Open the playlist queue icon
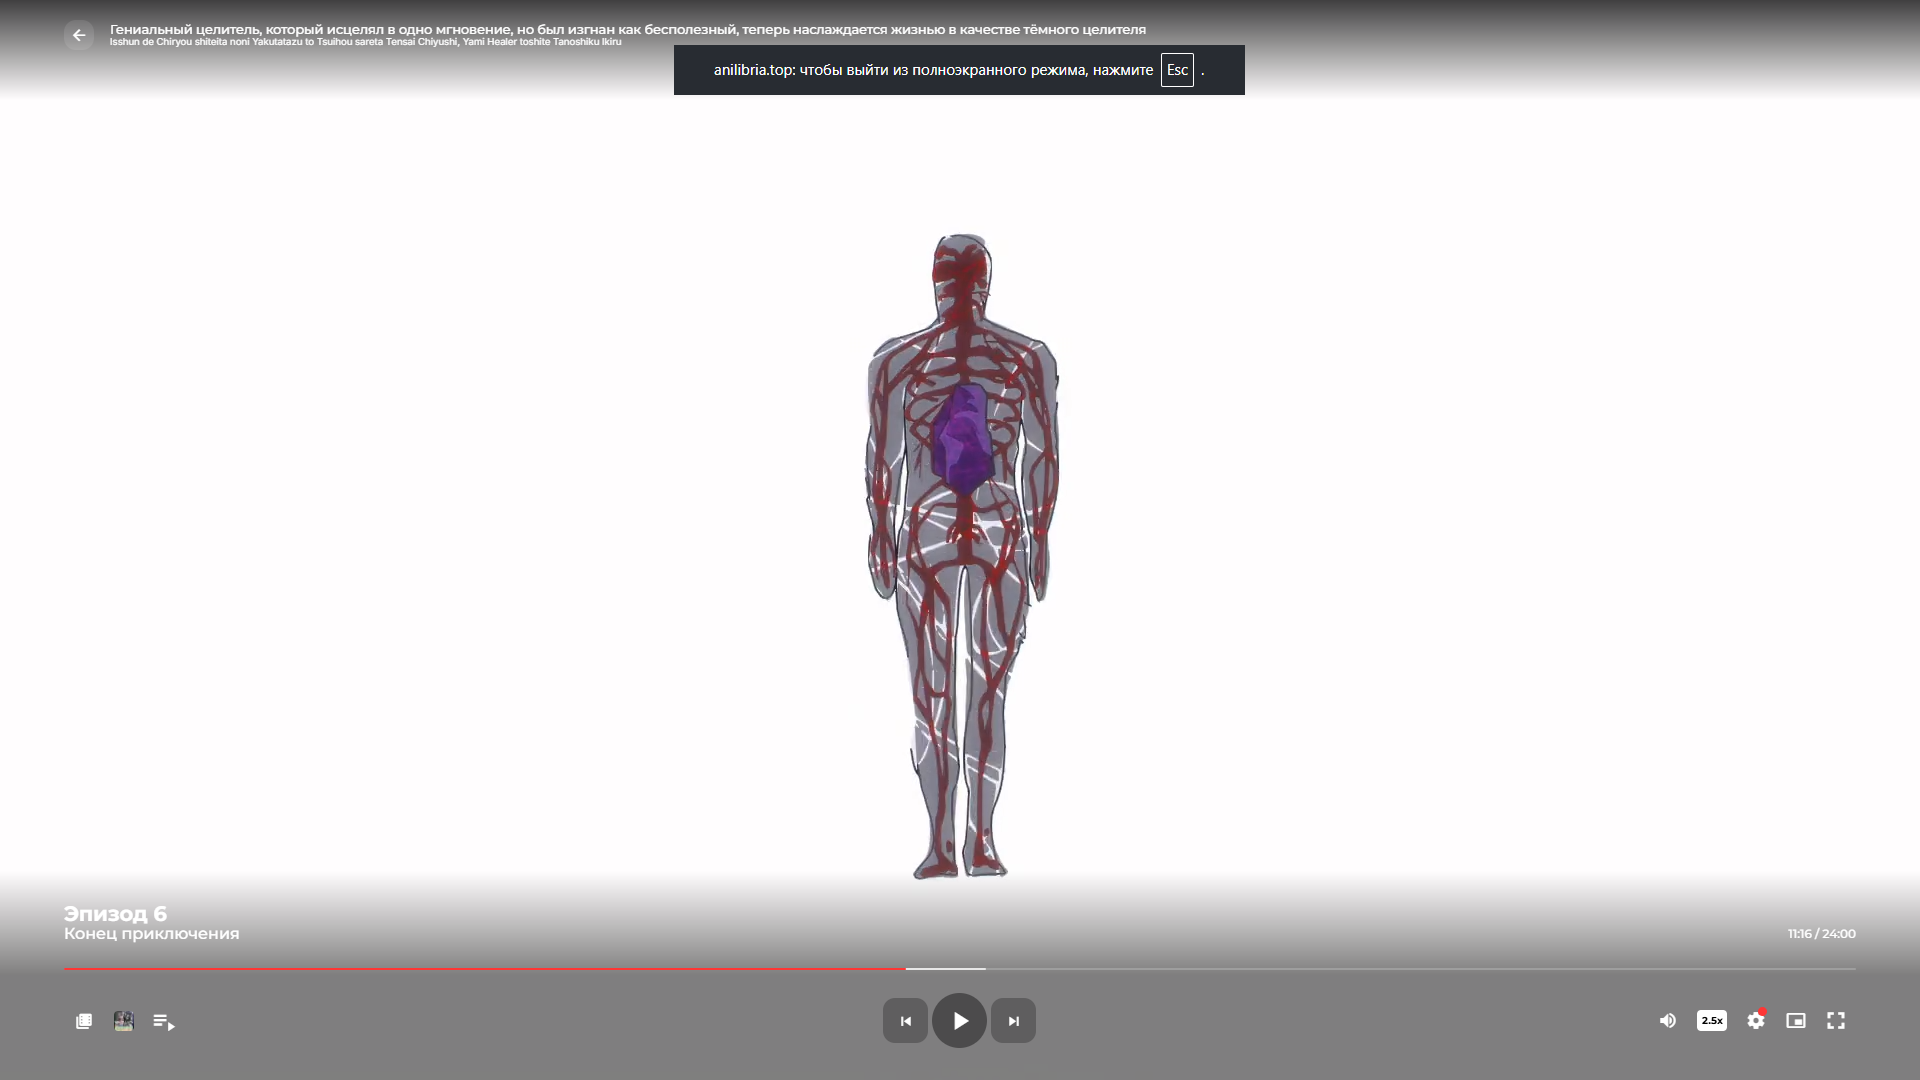Screen dimensions: 1920x1080 click(x=163, y=1021)
